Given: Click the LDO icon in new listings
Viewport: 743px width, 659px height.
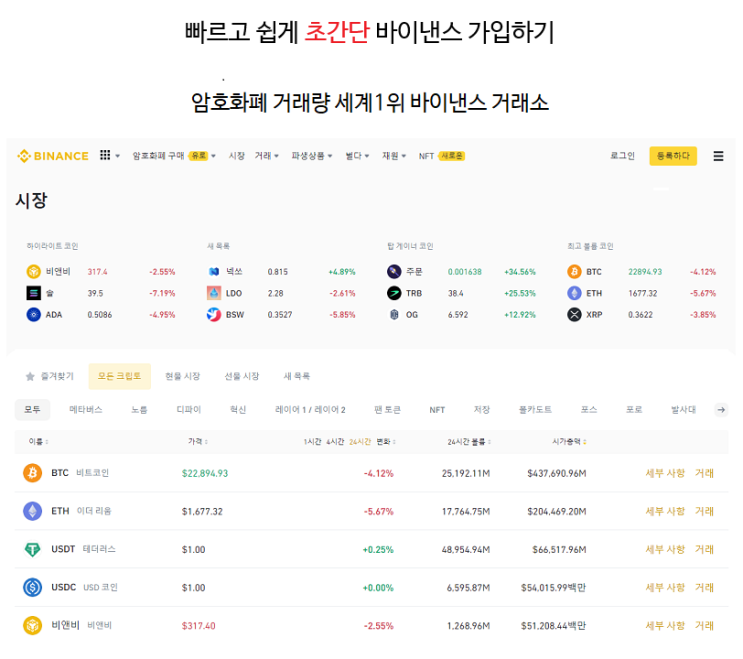Looking at the screenshot, I should pyautogui.click(x=214, y=293).
